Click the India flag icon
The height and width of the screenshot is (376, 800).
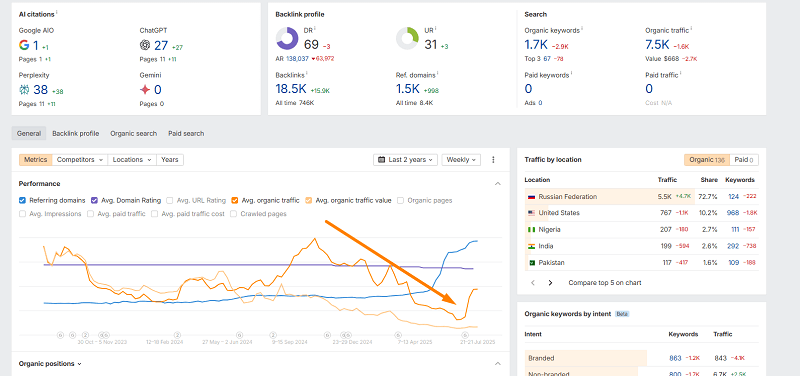click(x=531, y=246)
